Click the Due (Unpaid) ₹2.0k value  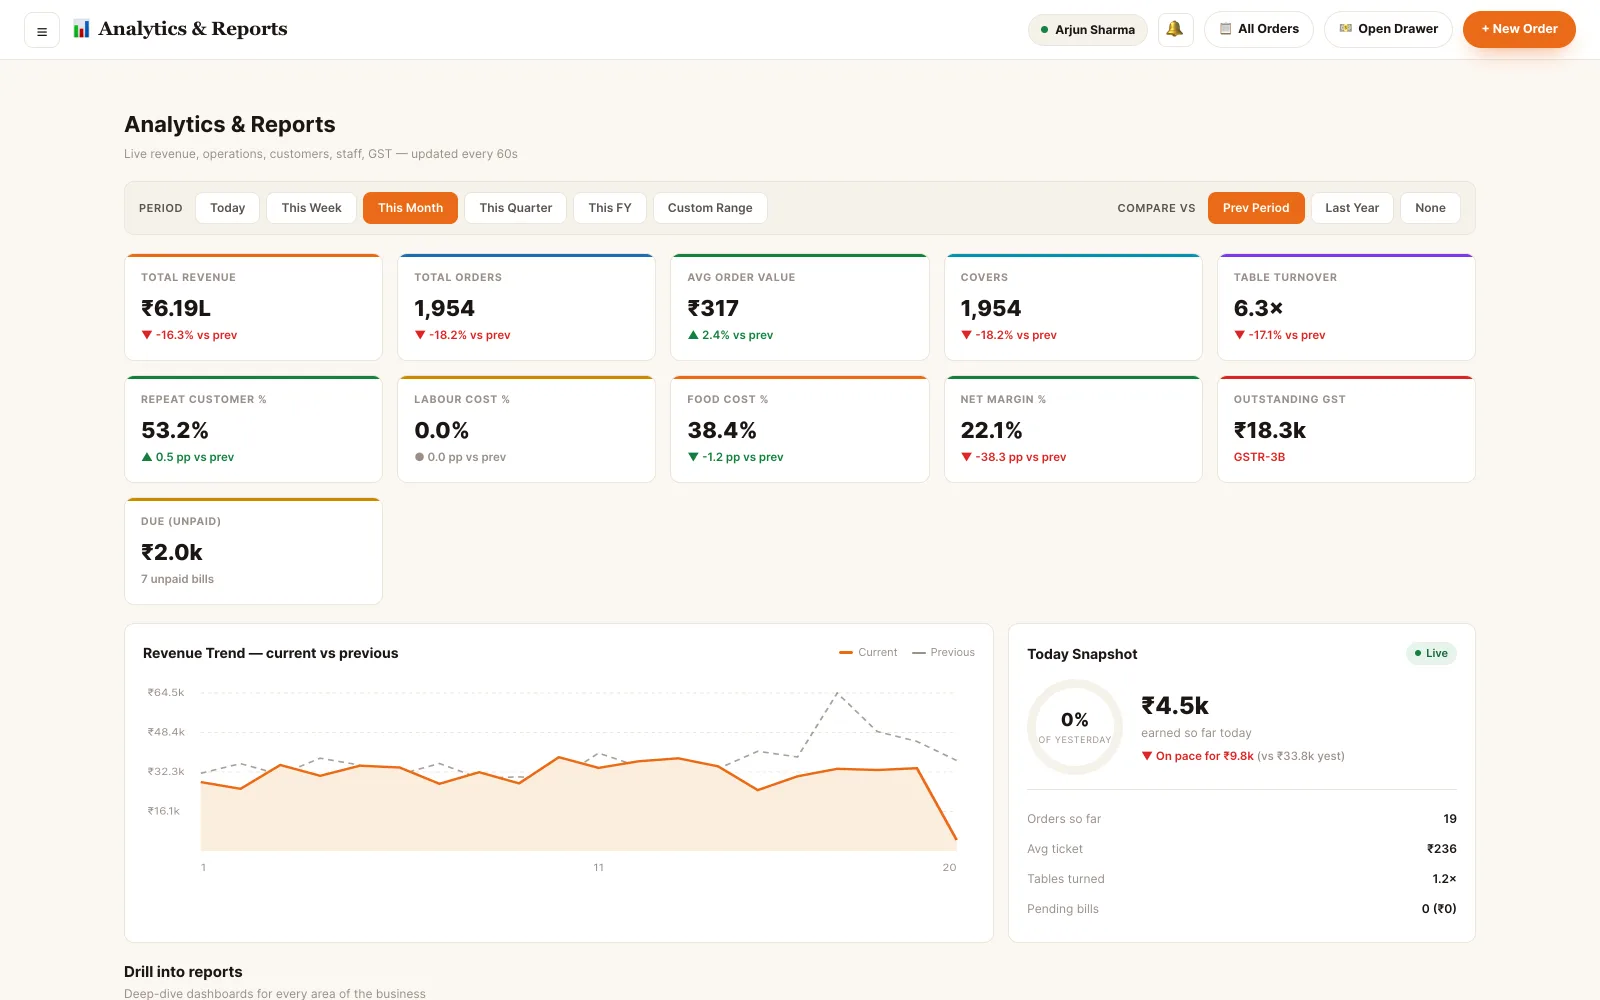pyautogui.click(x=172, y=552)
